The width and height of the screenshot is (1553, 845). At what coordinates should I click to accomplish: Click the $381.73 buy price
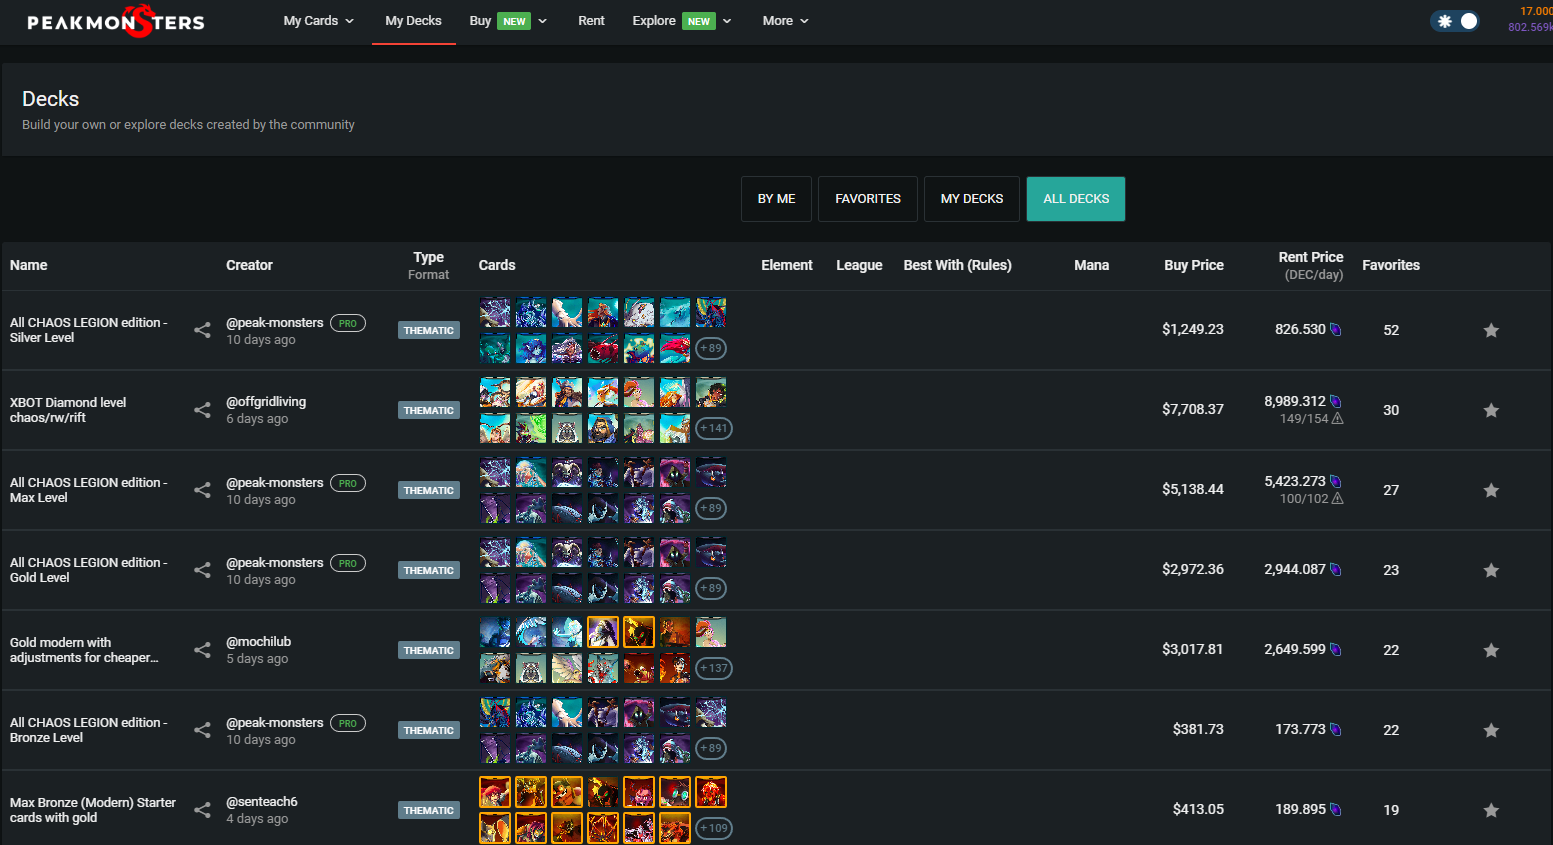click(x=1198, y=730)
